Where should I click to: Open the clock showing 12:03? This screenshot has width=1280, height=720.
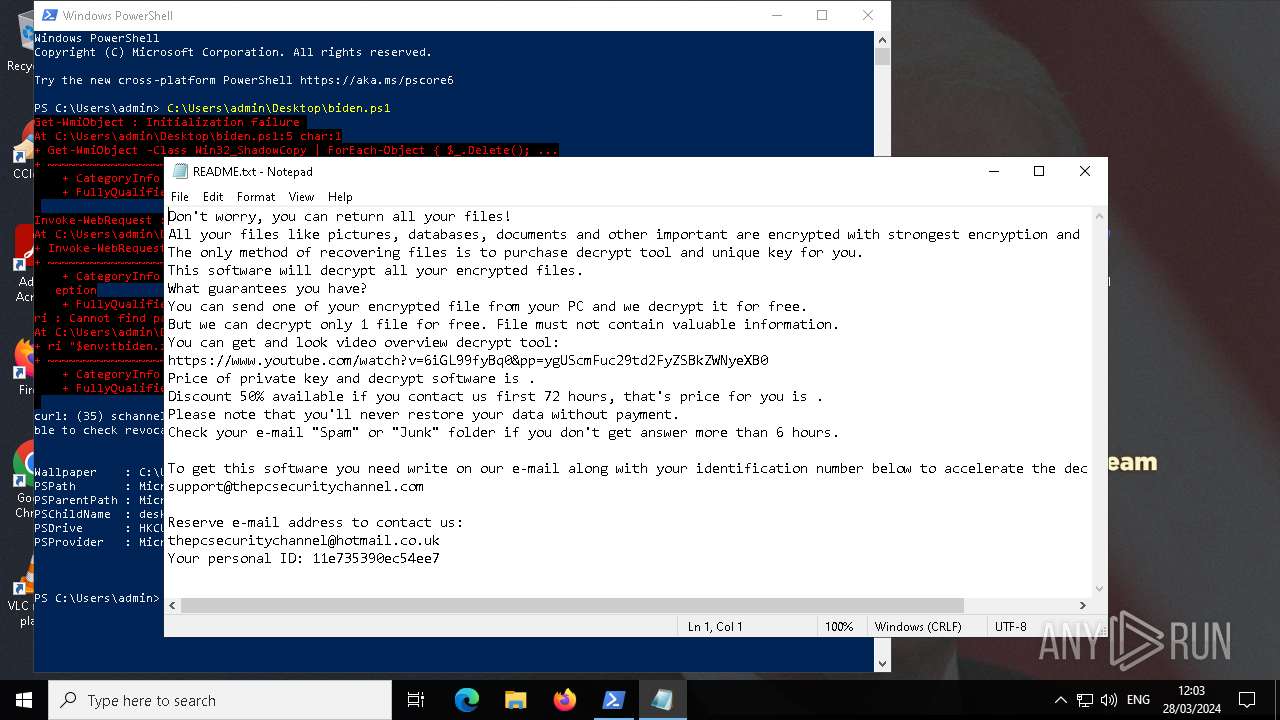pyautogui.click(x=1192, y=700)
